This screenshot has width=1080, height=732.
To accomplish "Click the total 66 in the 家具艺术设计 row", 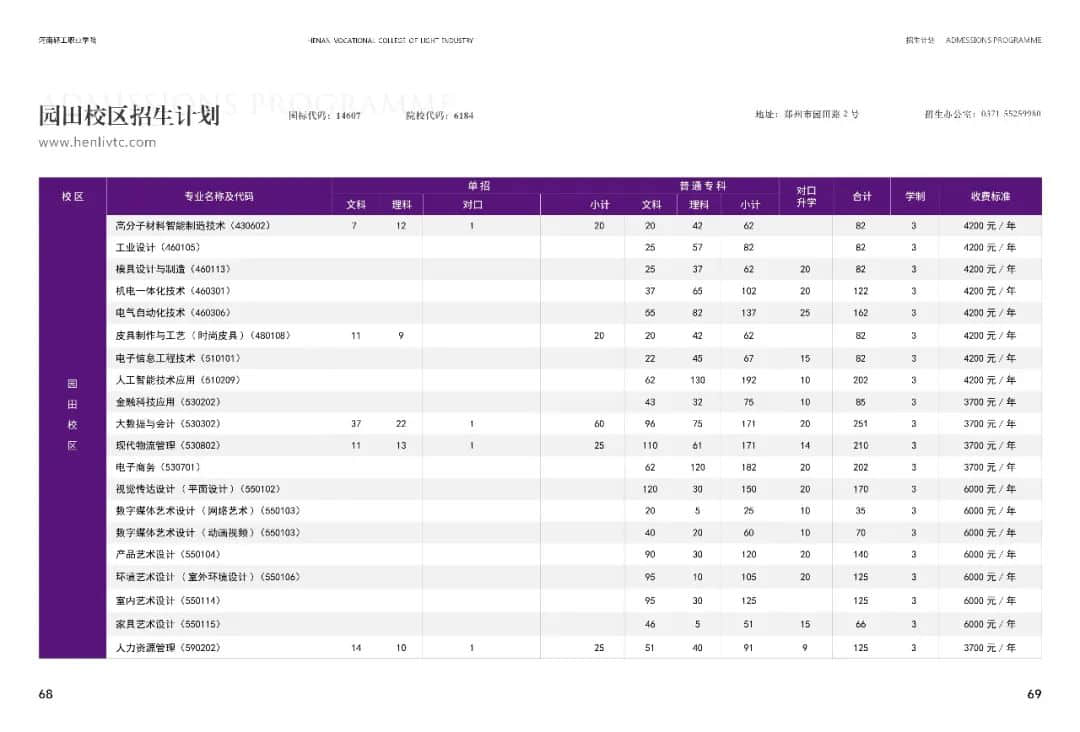I will pos(861,625).
